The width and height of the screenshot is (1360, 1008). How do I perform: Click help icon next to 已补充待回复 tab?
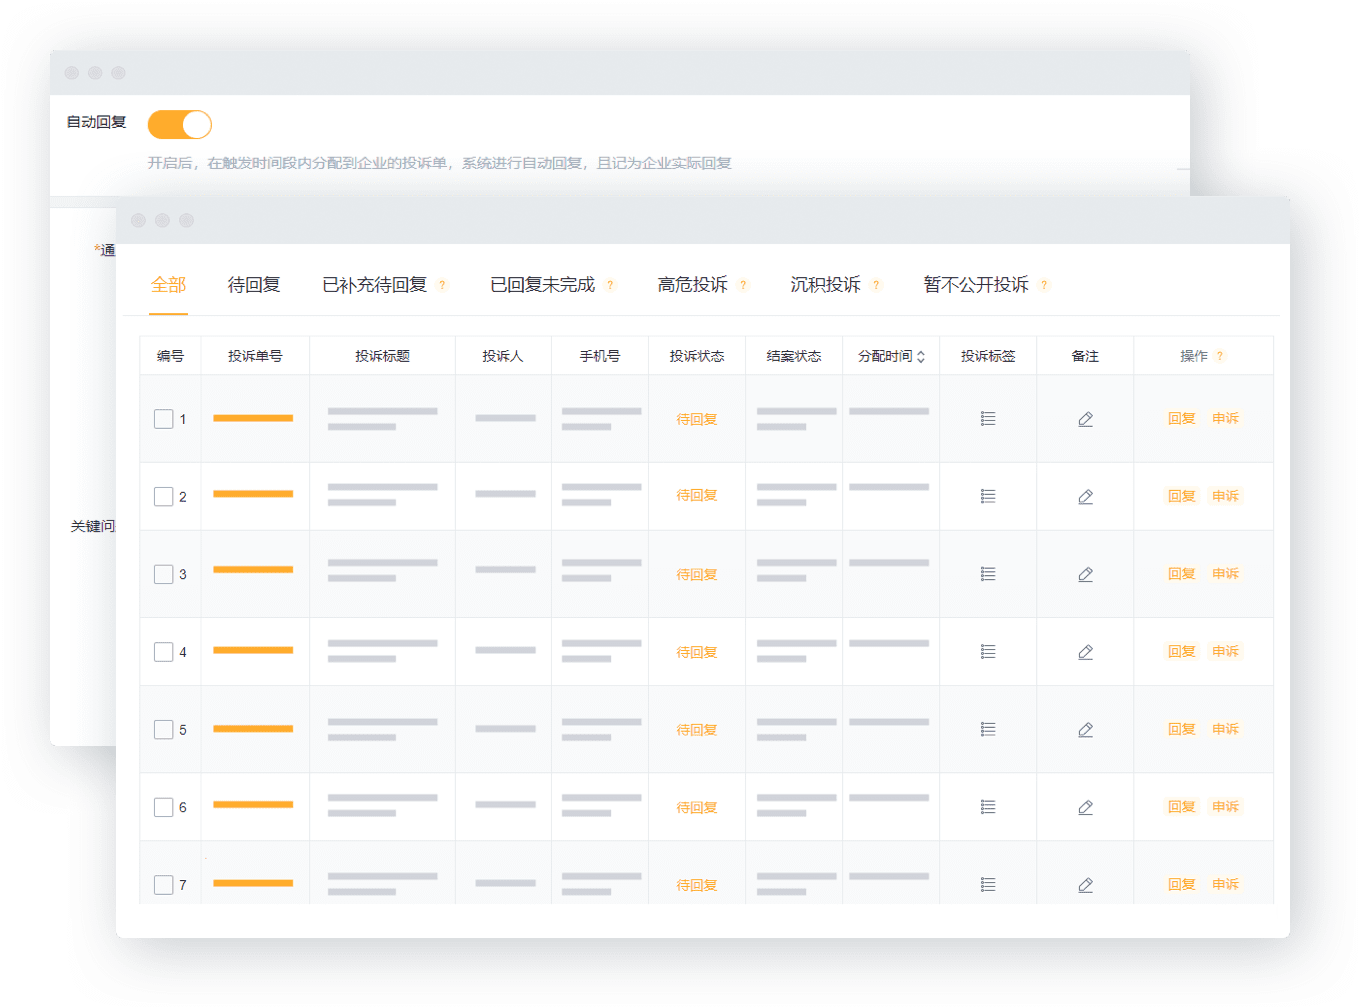point(442,285)
